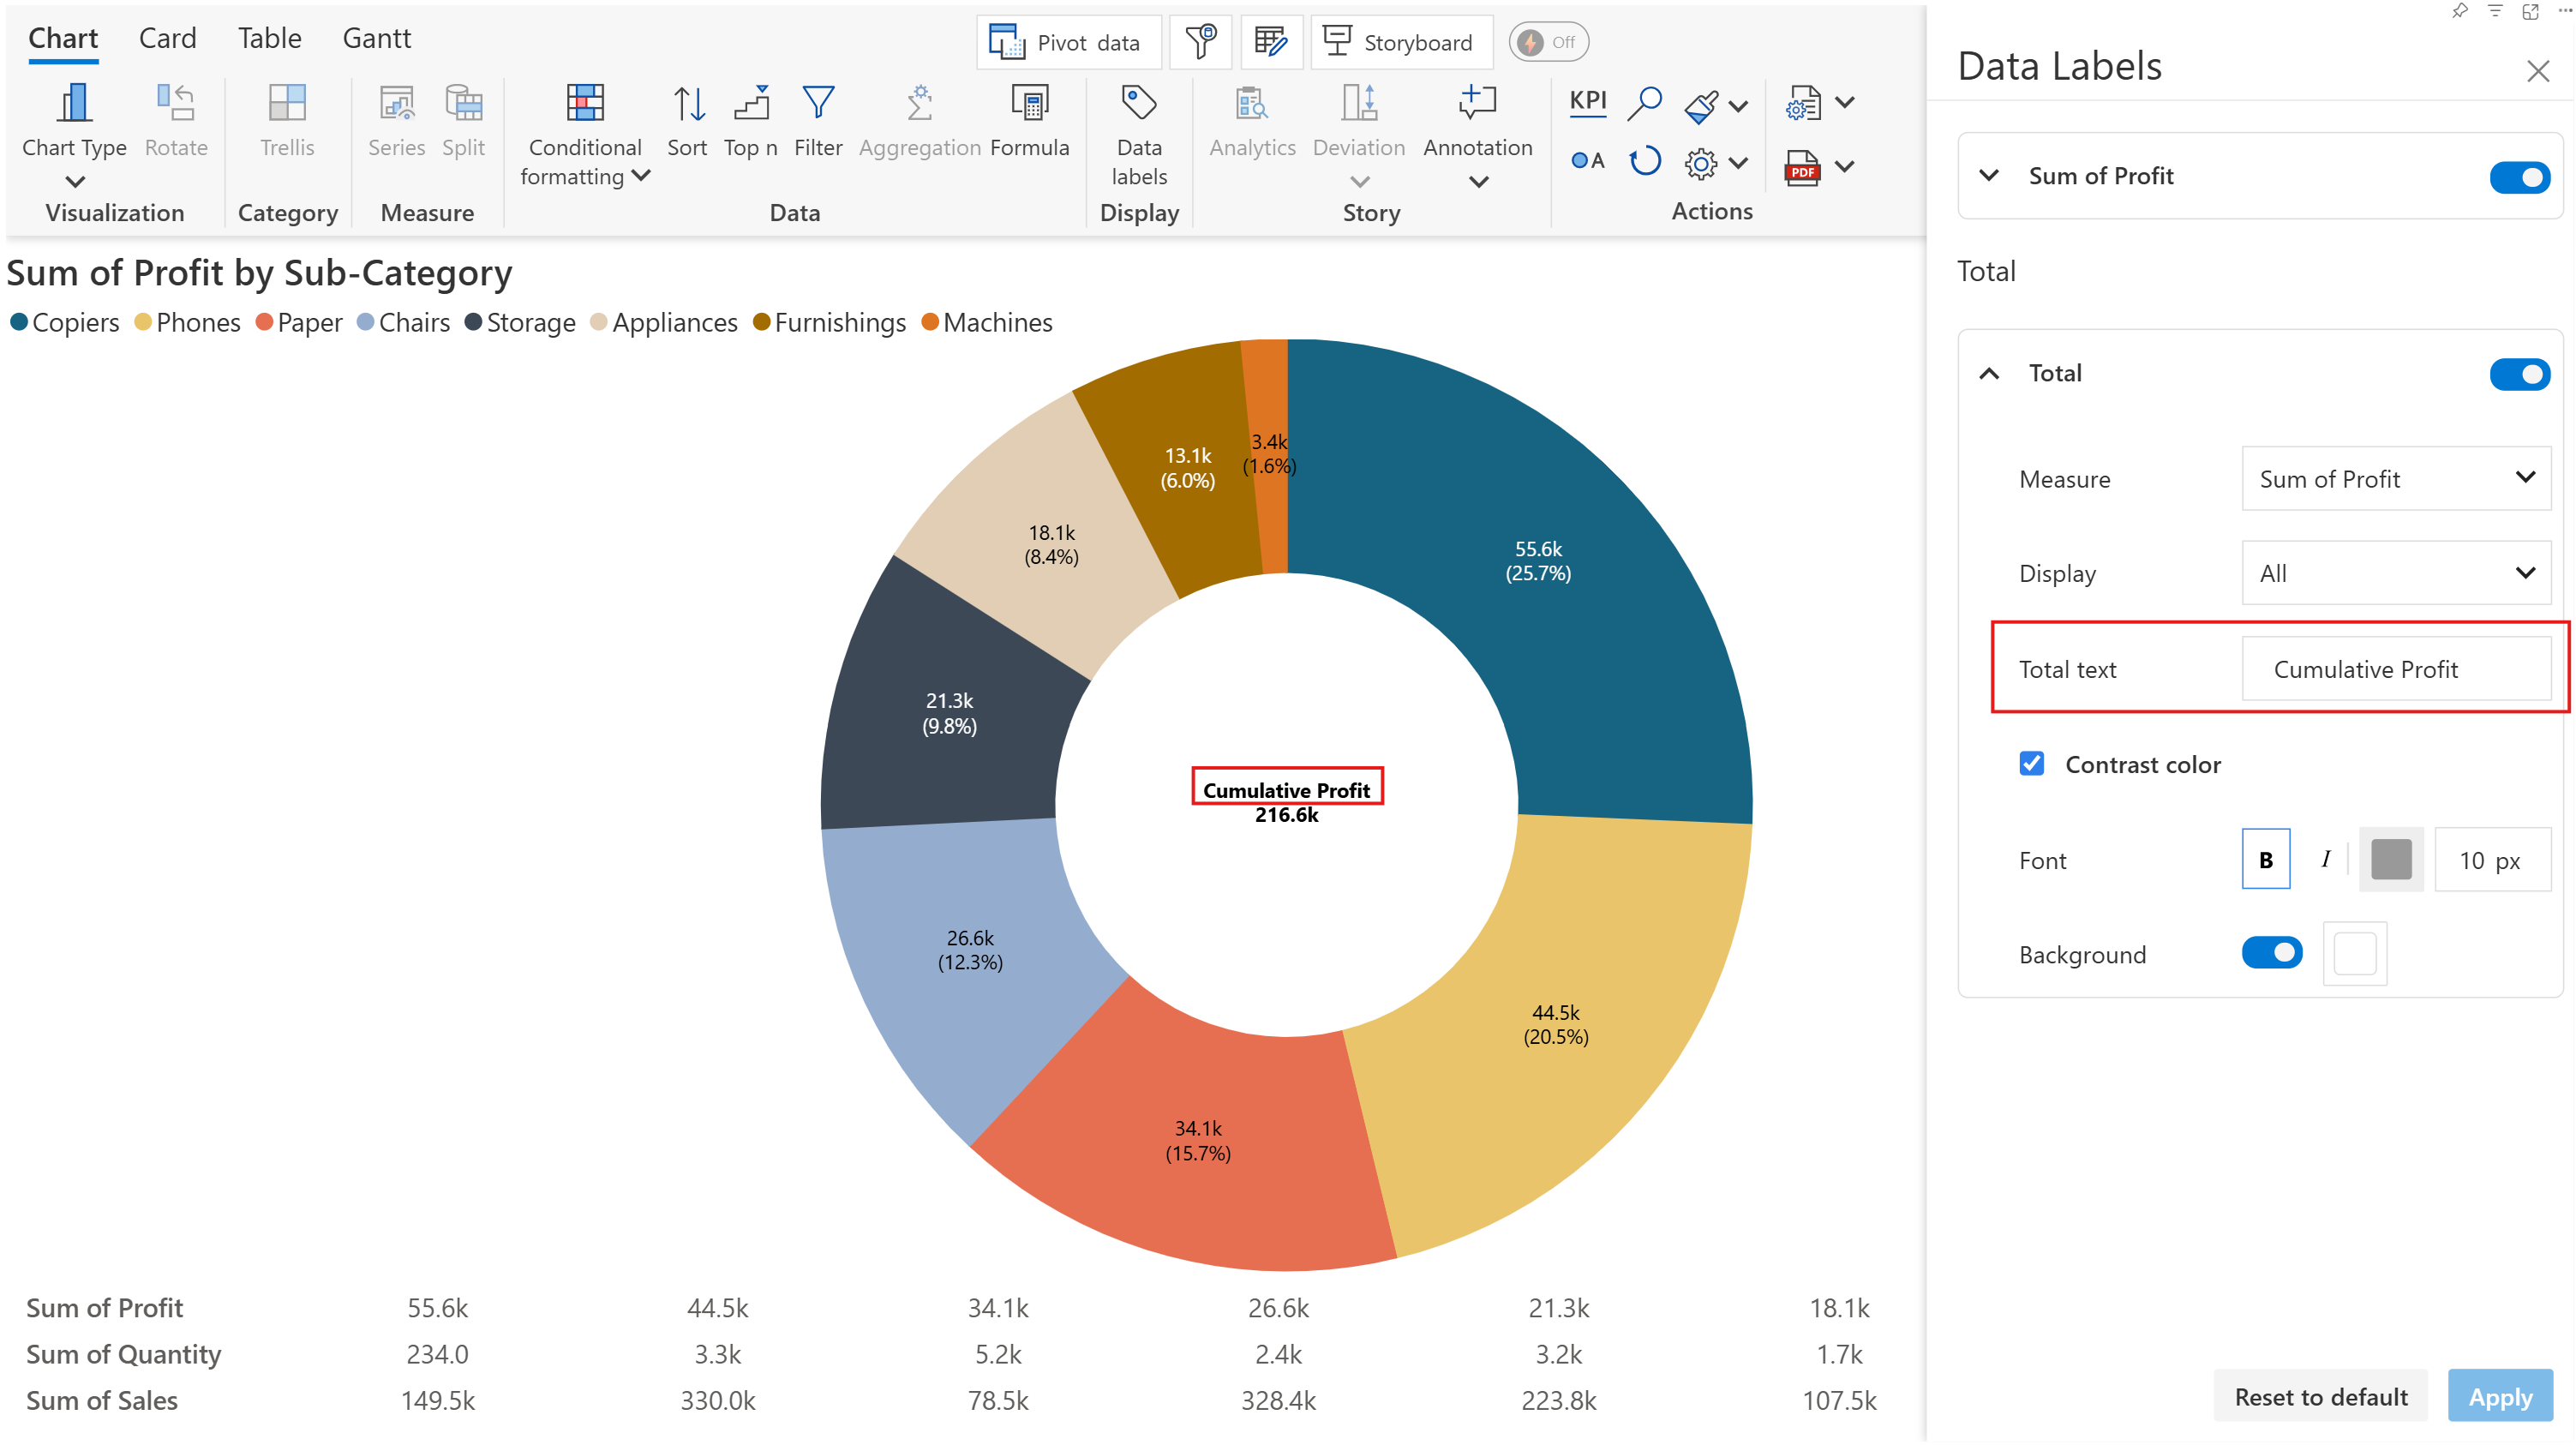Viewport: 2576px width, 1445px height.
Task: Click the gray font color swatch
Action: pos(2390,859)
